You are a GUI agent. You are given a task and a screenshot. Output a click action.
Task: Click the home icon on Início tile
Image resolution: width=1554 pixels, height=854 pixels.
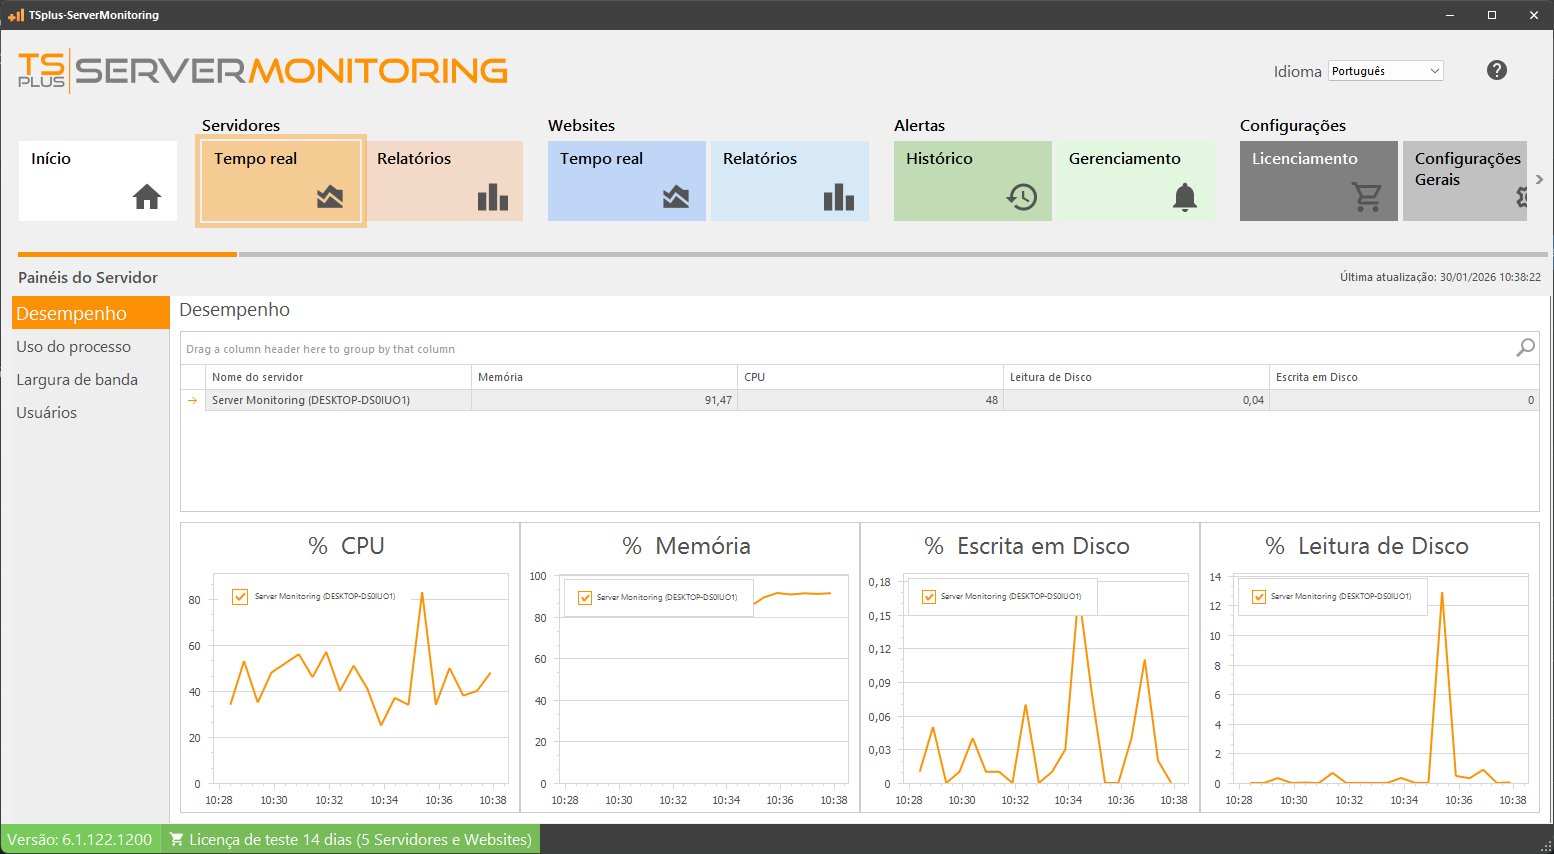point(147,197)
